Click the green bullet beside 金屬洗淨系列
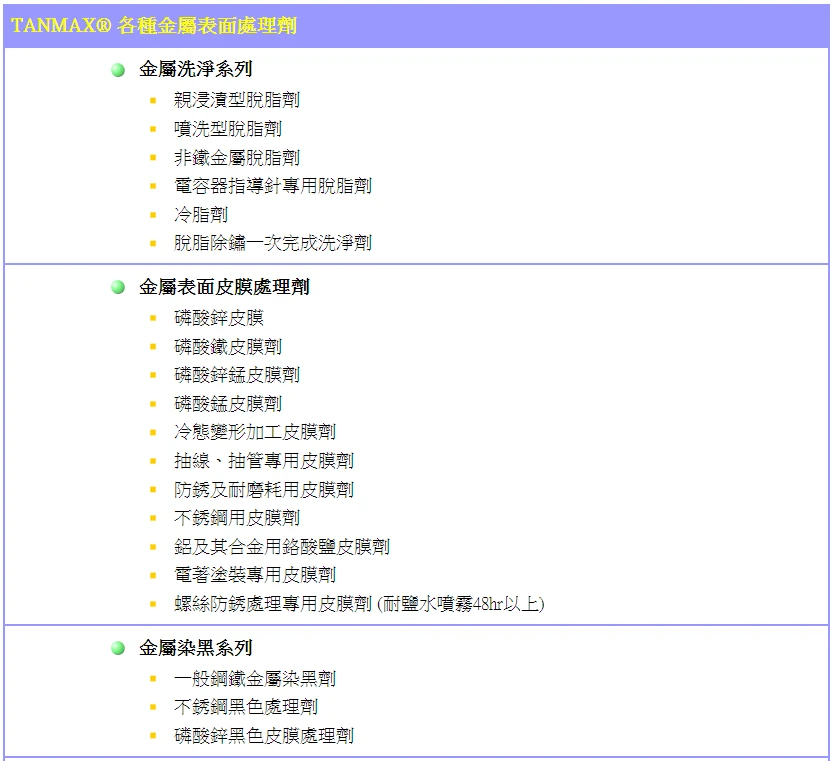The height and width of the screenshot is (761, 833). tap(118, 70)
